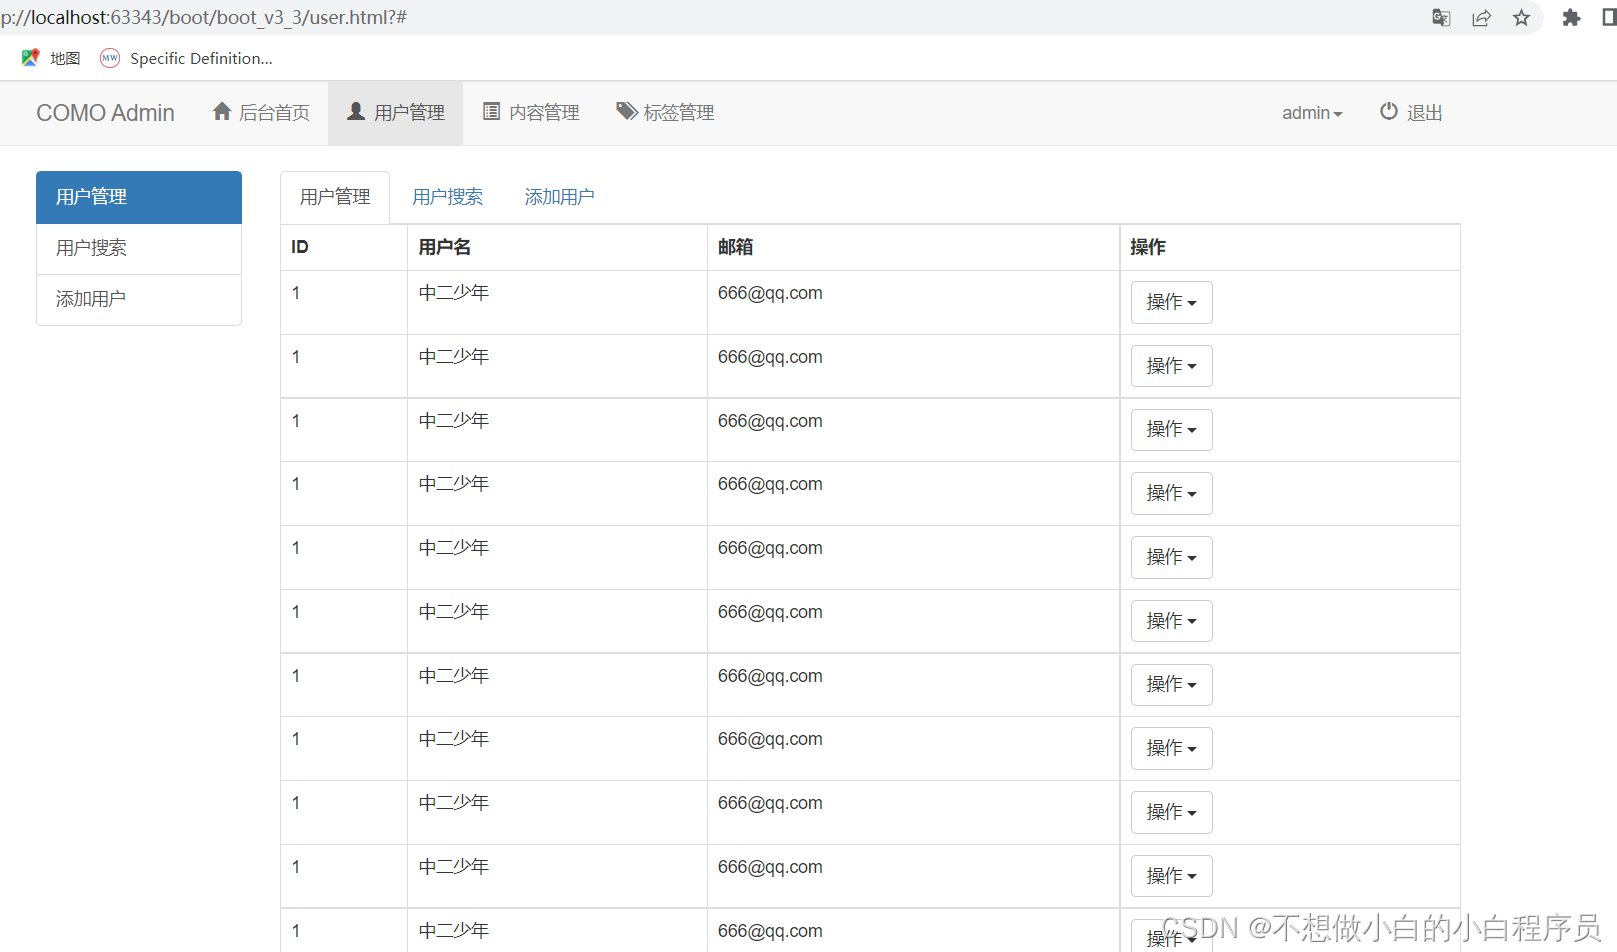
Task: Click the COMO Admin brand link
Action: [x=105, y=113]
